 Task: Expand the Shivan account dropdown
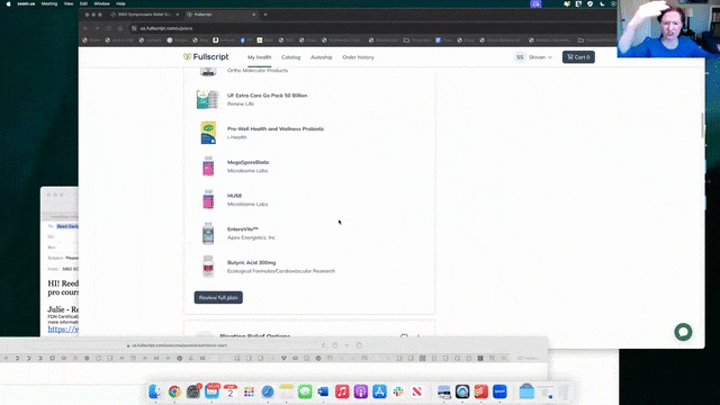(x=540, y=57)
